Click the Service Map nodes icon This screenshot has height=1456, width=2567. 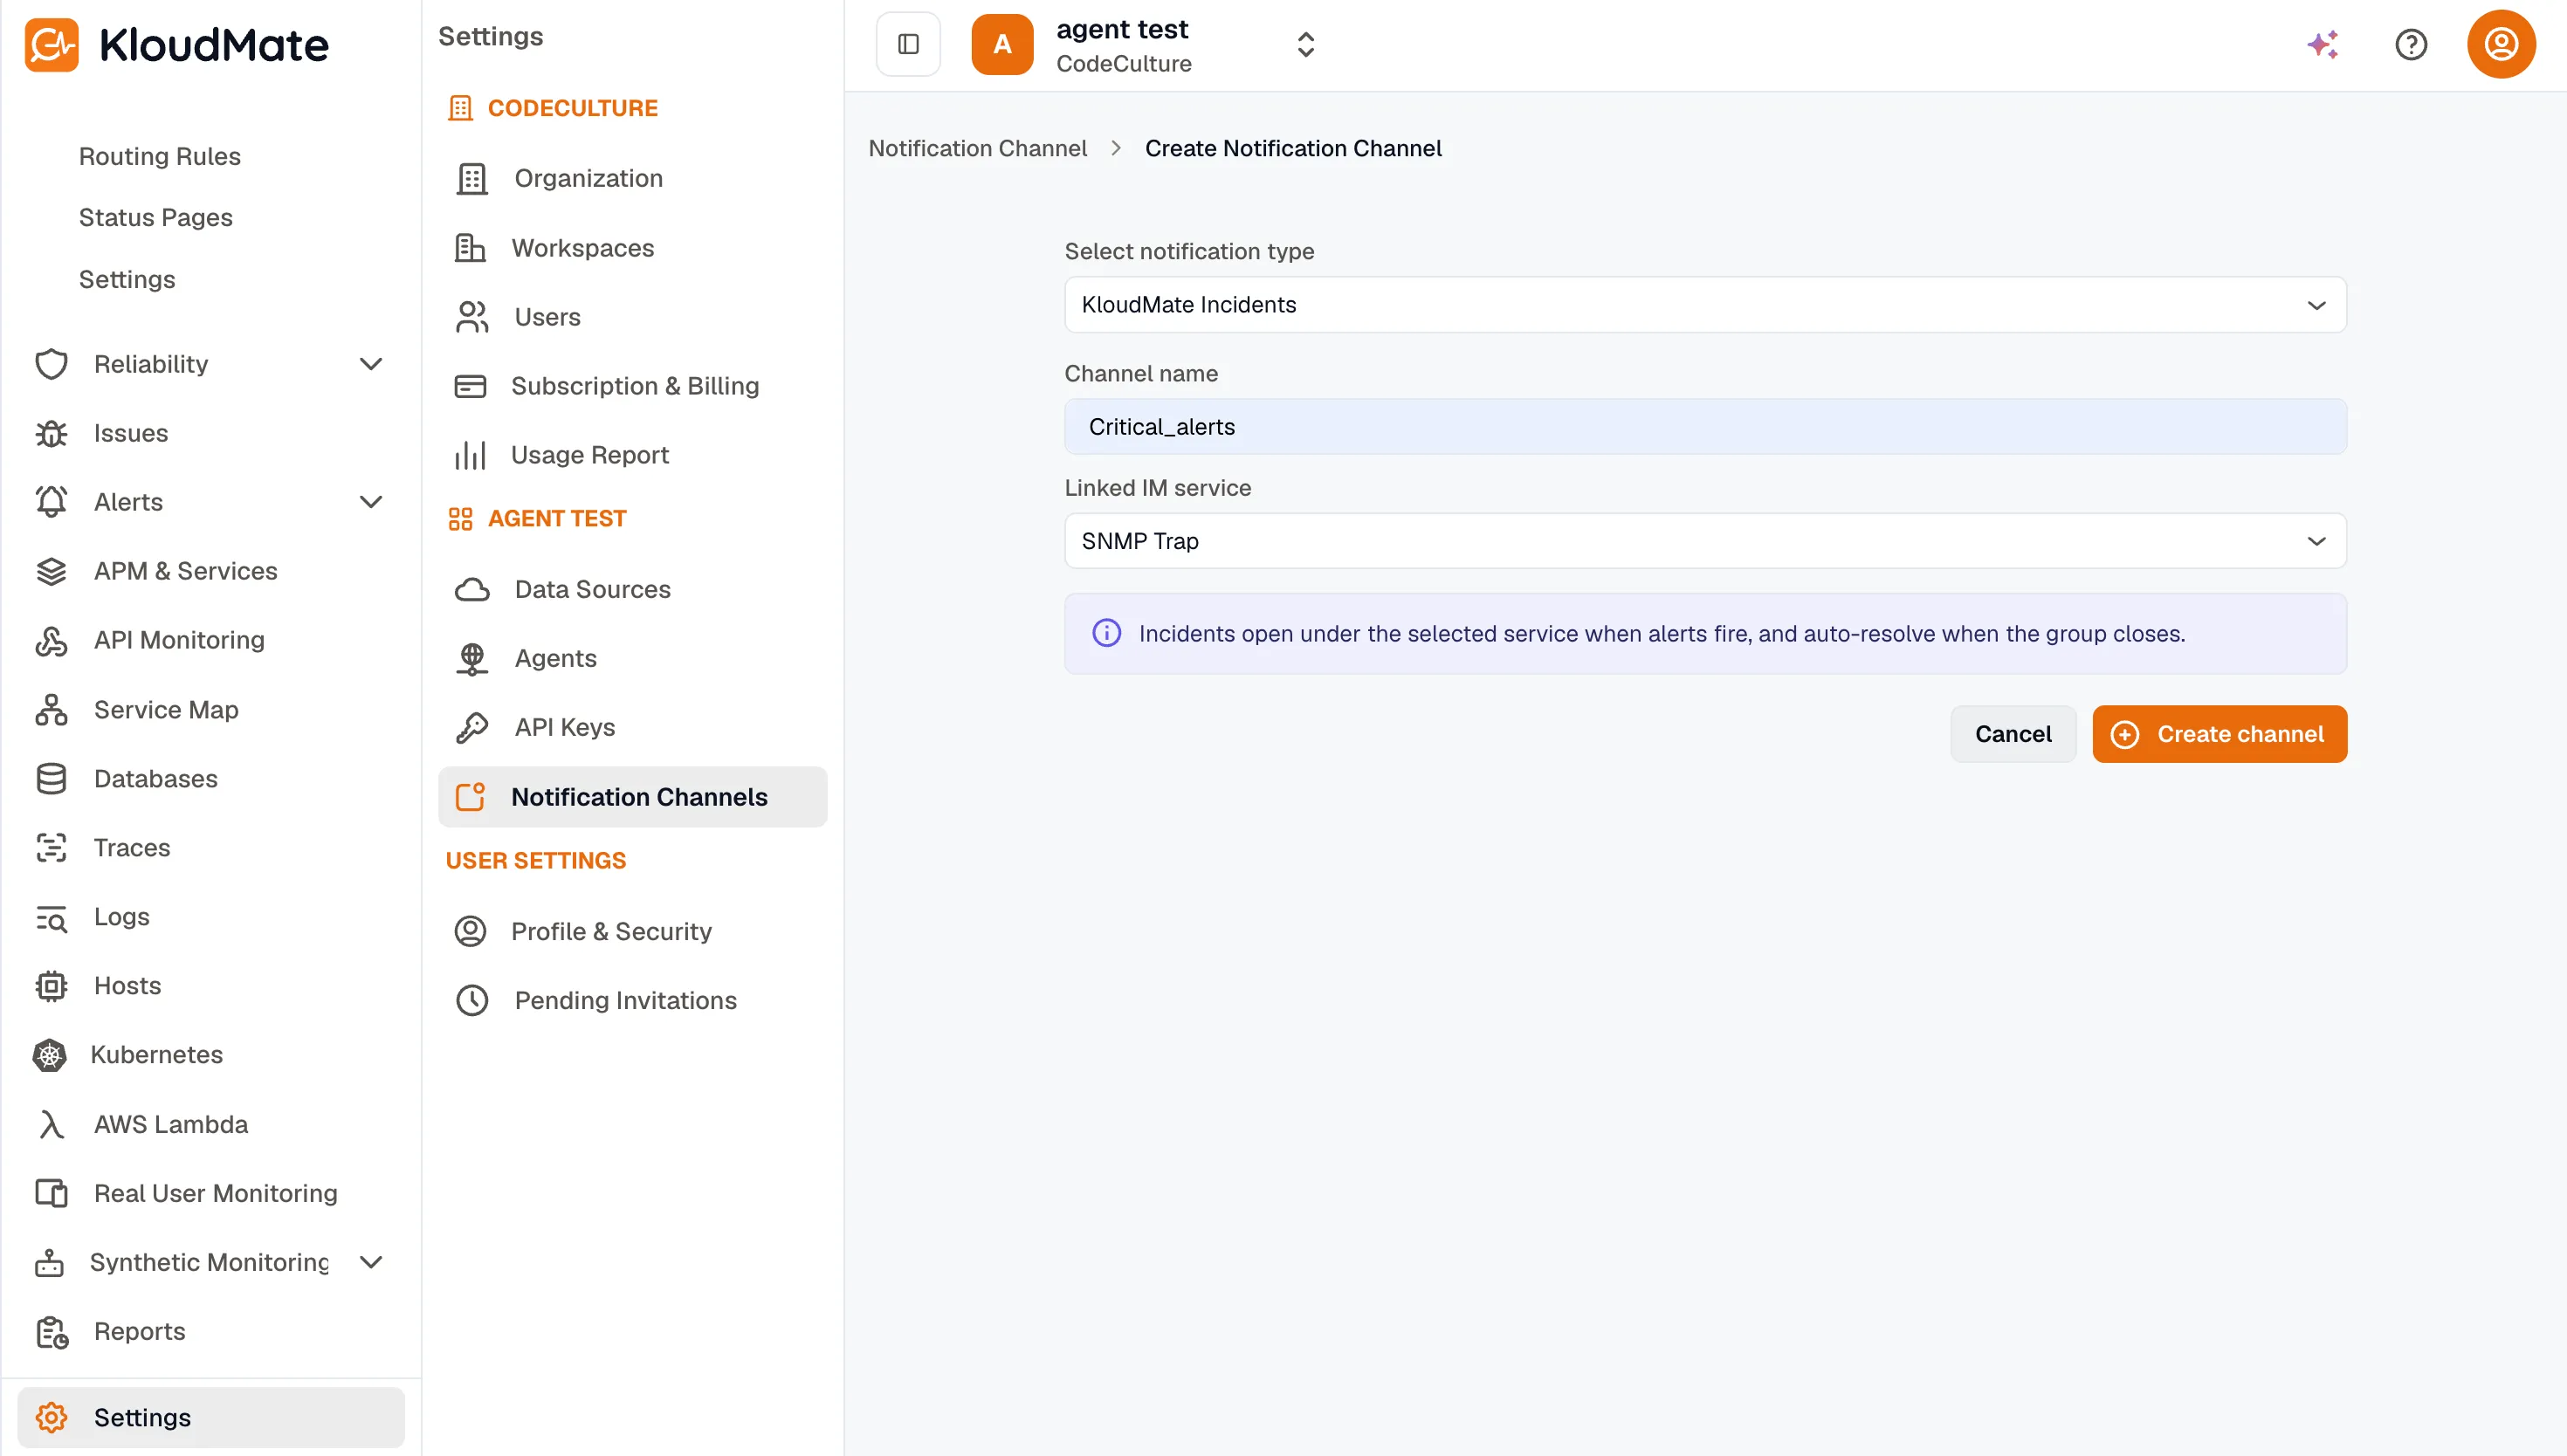[51, 710]
